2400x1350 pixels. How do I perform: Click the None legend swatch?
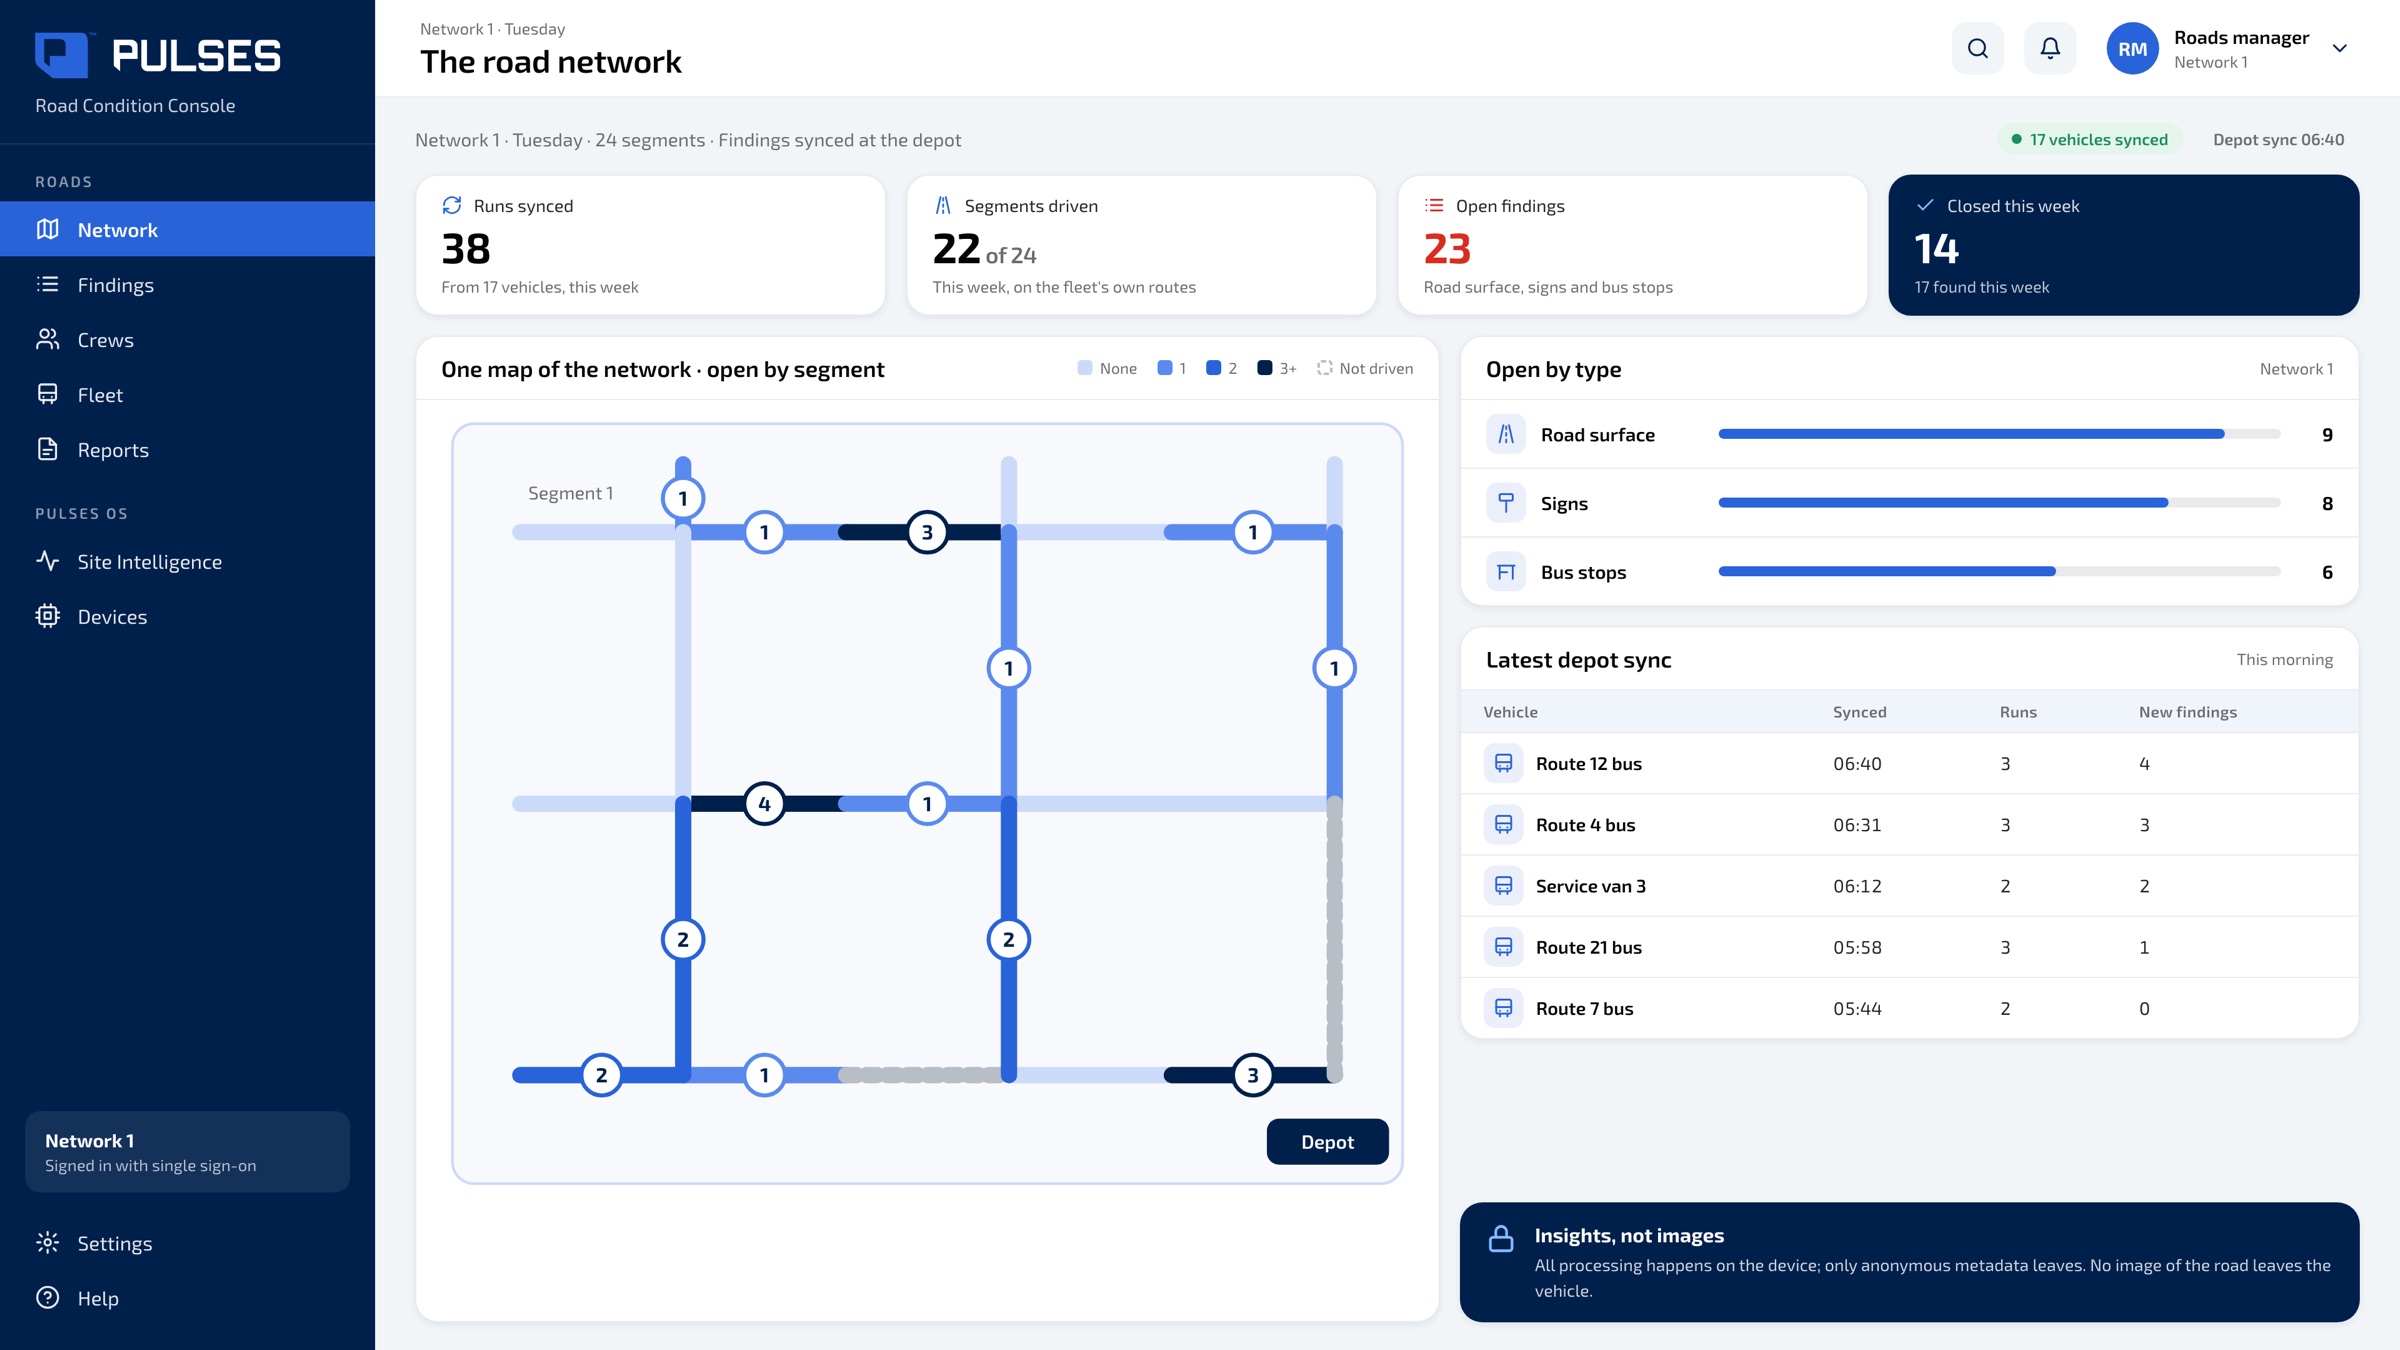pyautogui.click(x=1085, y=368)
